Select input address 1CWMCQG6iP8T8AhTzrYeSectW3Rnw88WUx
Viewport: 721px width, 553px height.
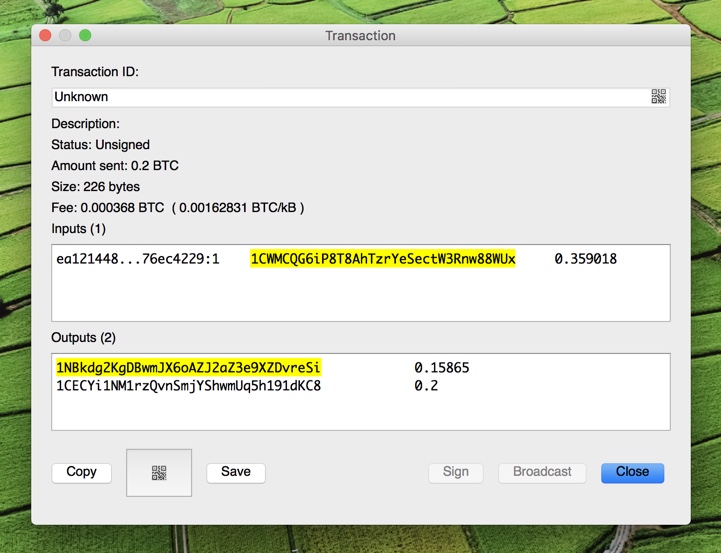pos(383,259)
